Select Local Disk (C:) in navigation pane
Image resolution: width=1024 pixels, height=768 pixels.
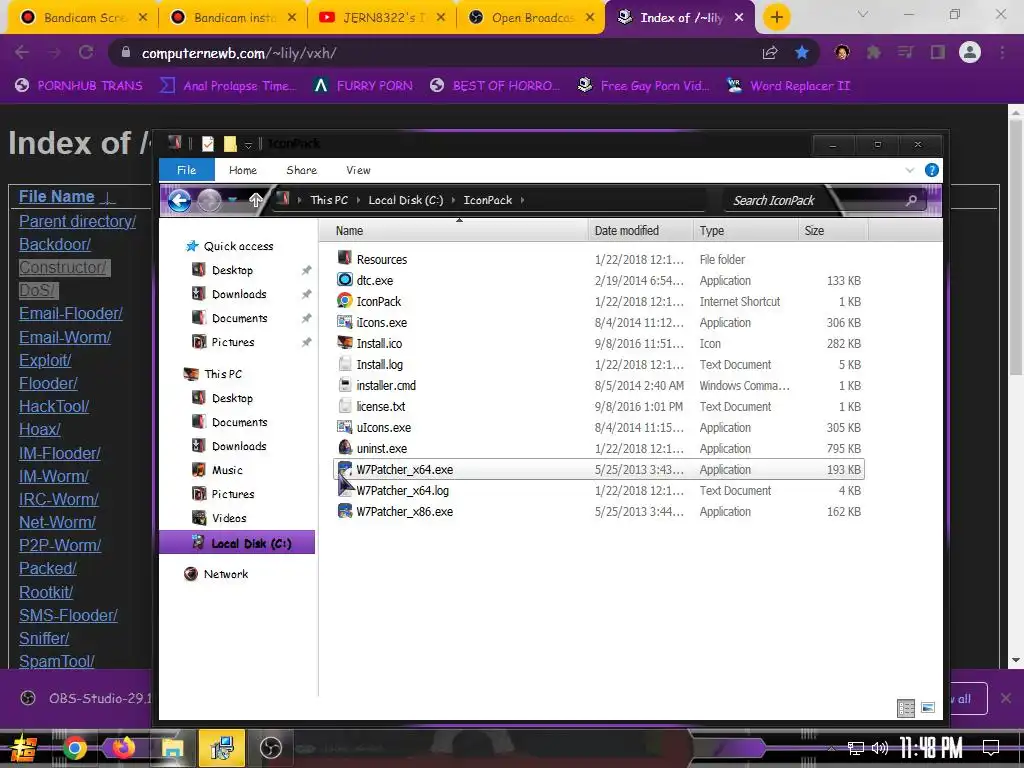[237, 543]
